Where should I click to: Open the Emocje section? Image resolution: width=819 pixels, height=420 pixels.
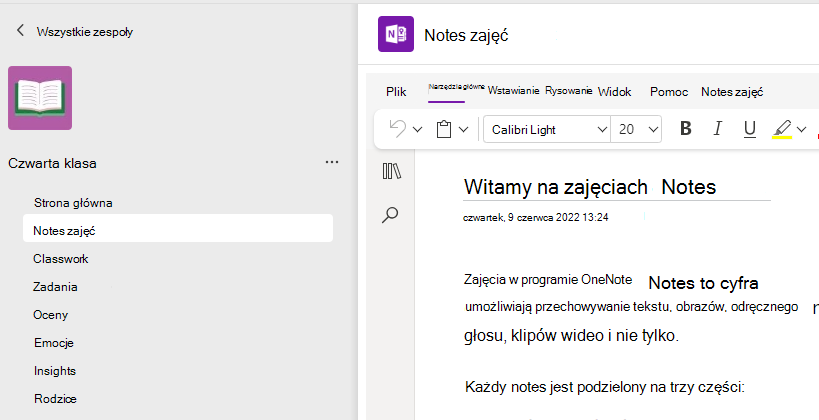(x=54, y=343)
